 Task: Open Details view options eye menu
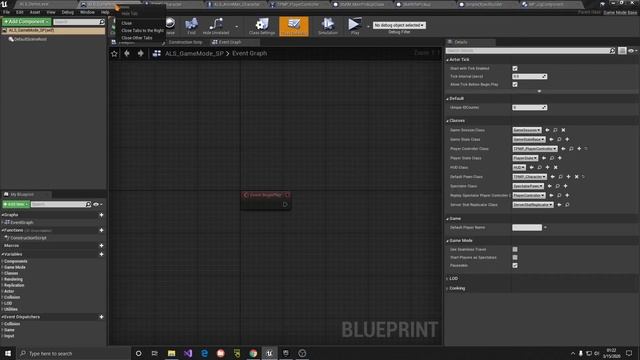pyautogui.click(x=633, y=51)
